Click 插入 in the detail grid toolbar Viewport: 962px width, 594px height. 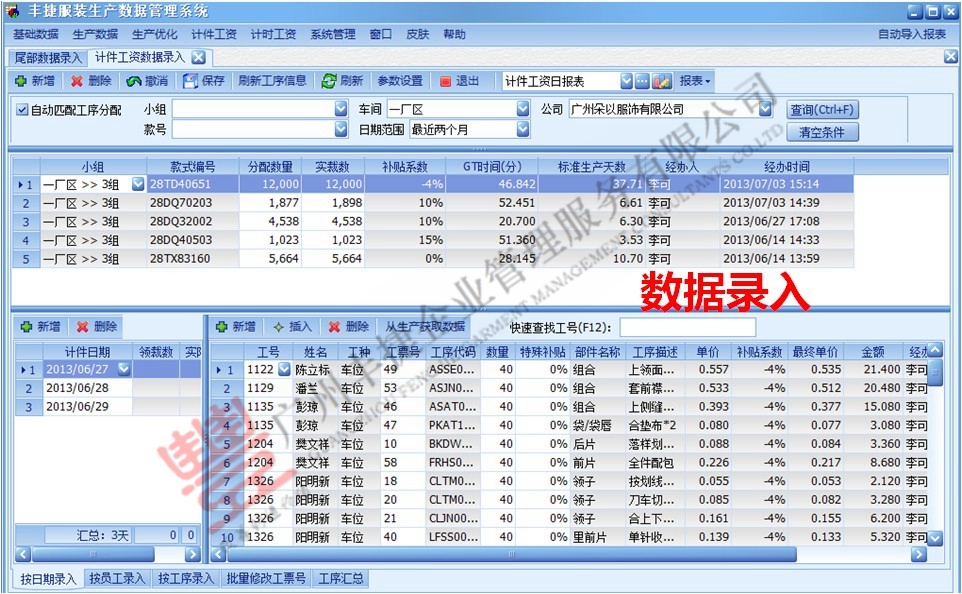[293, 327]
